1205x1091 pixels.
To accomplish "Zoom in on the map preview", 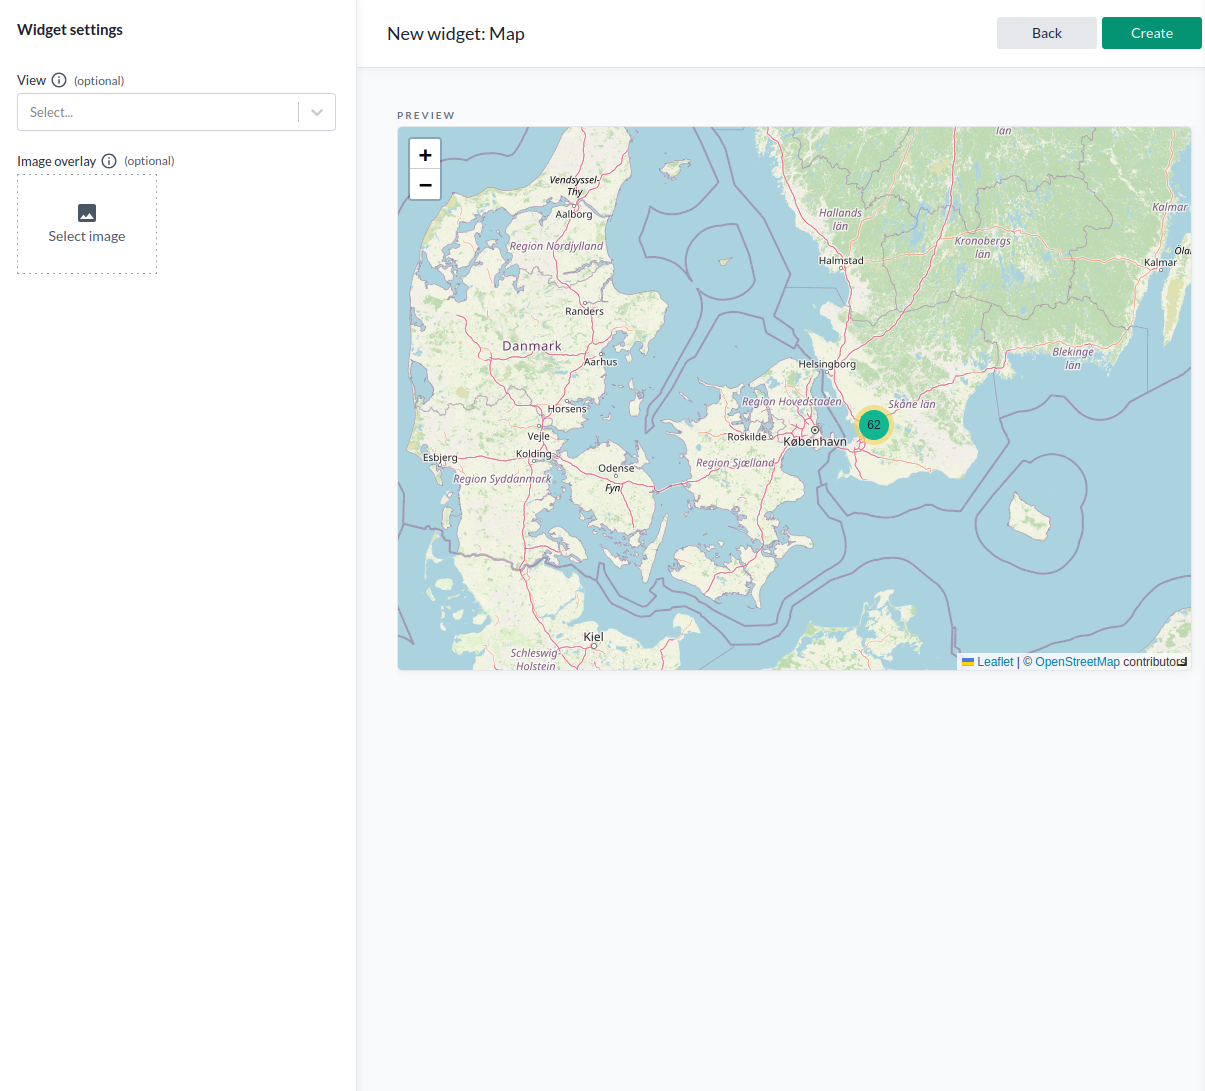I will (425, 153).
